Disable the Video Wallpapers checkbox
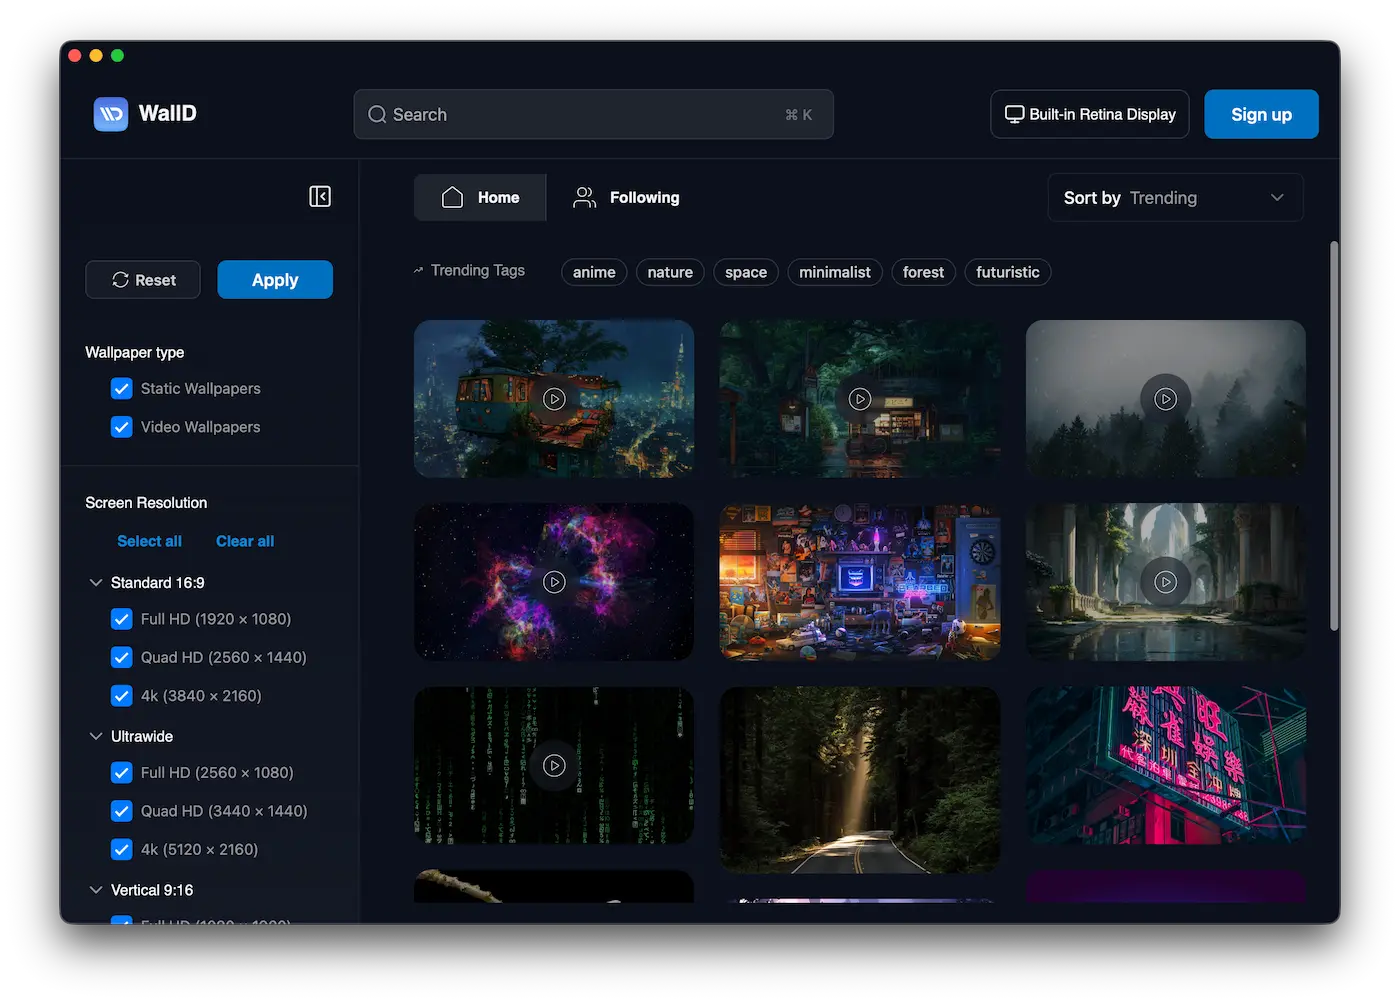Viewport: 1400px width, 1003px height. click(x=122, y=427)
